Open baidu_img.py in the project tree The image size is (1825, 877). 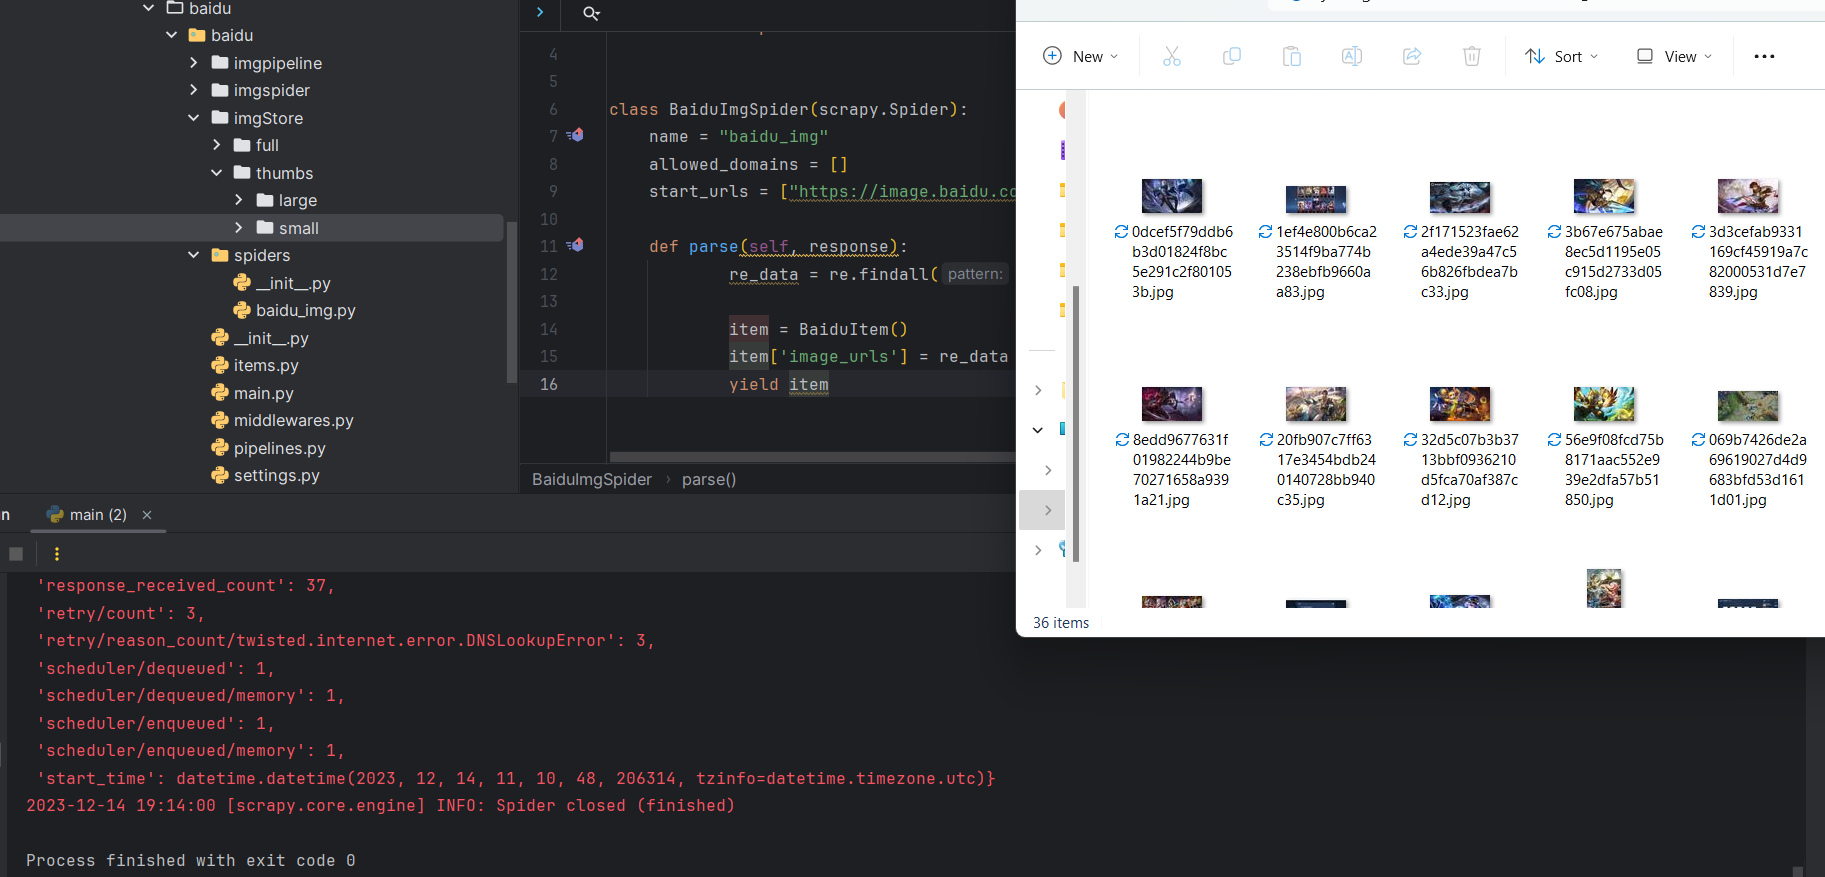[306, 310]
